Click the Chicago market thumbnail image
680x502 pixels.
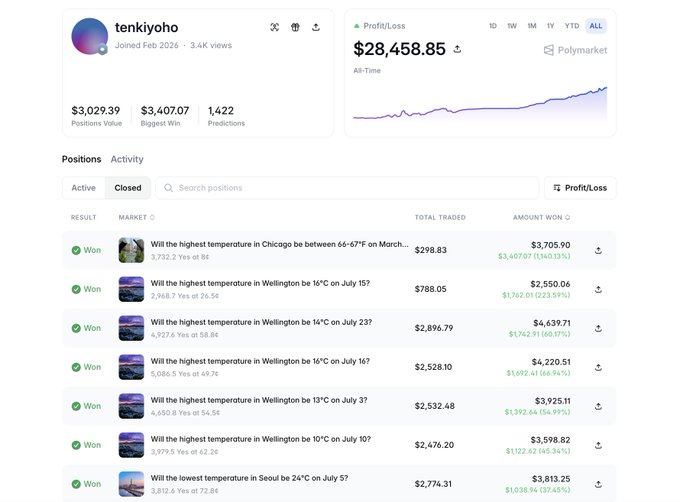click(x=131, y=250)
